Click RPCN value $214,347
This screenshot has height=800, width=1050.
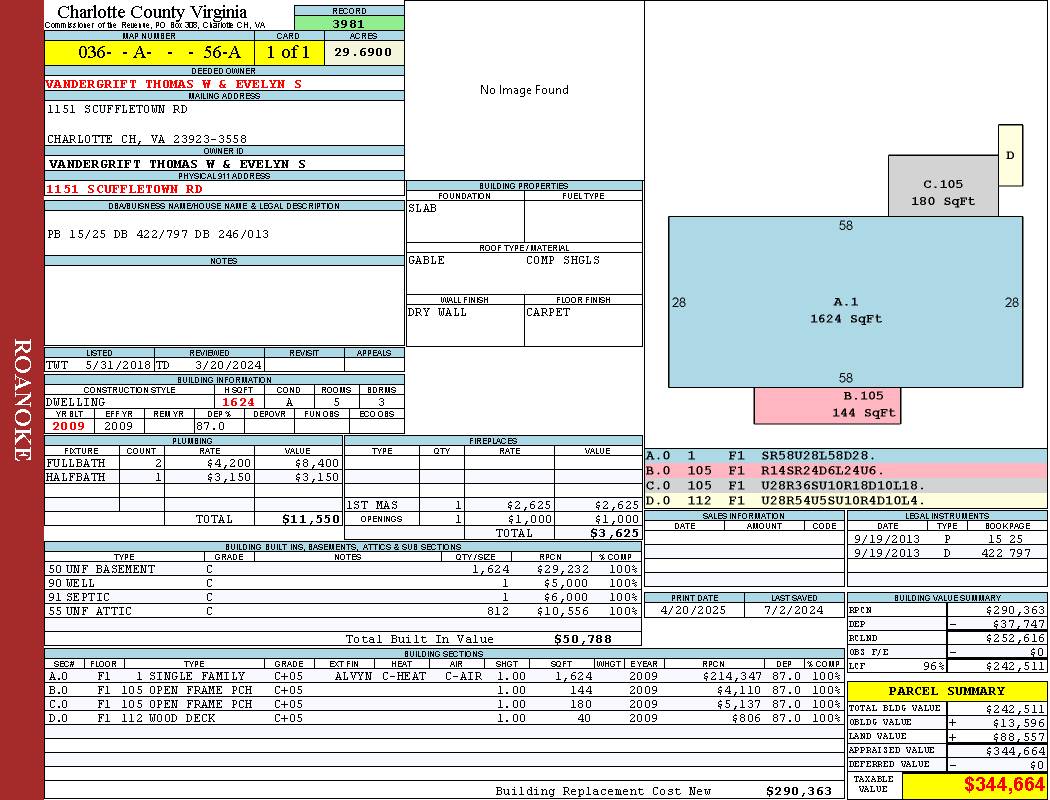click(732, 676)
